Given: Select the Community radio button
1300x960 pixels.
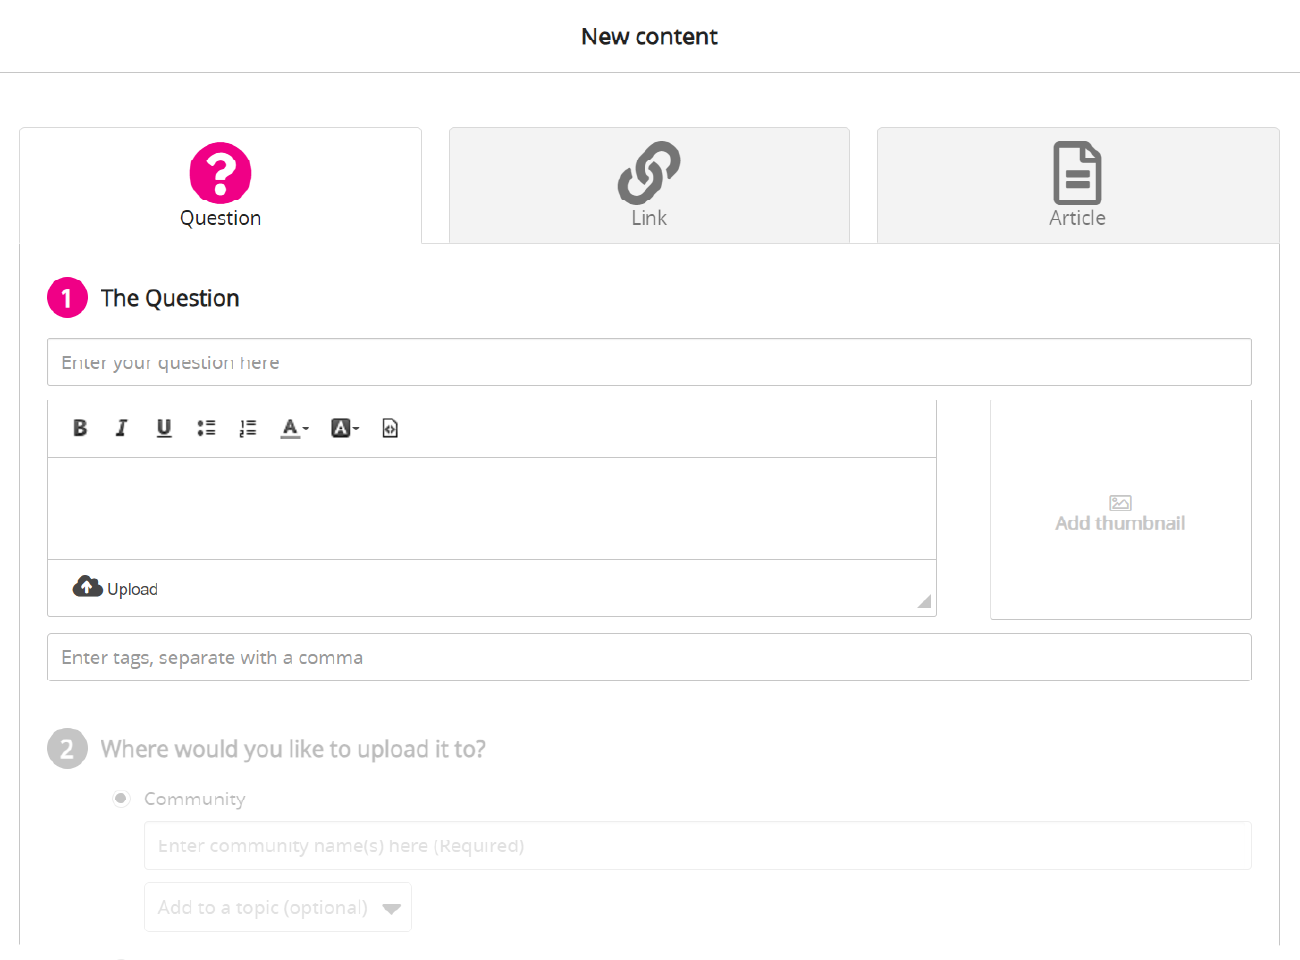Looking at the screenshot, I should pyautogui.click(x=121, y=798).
